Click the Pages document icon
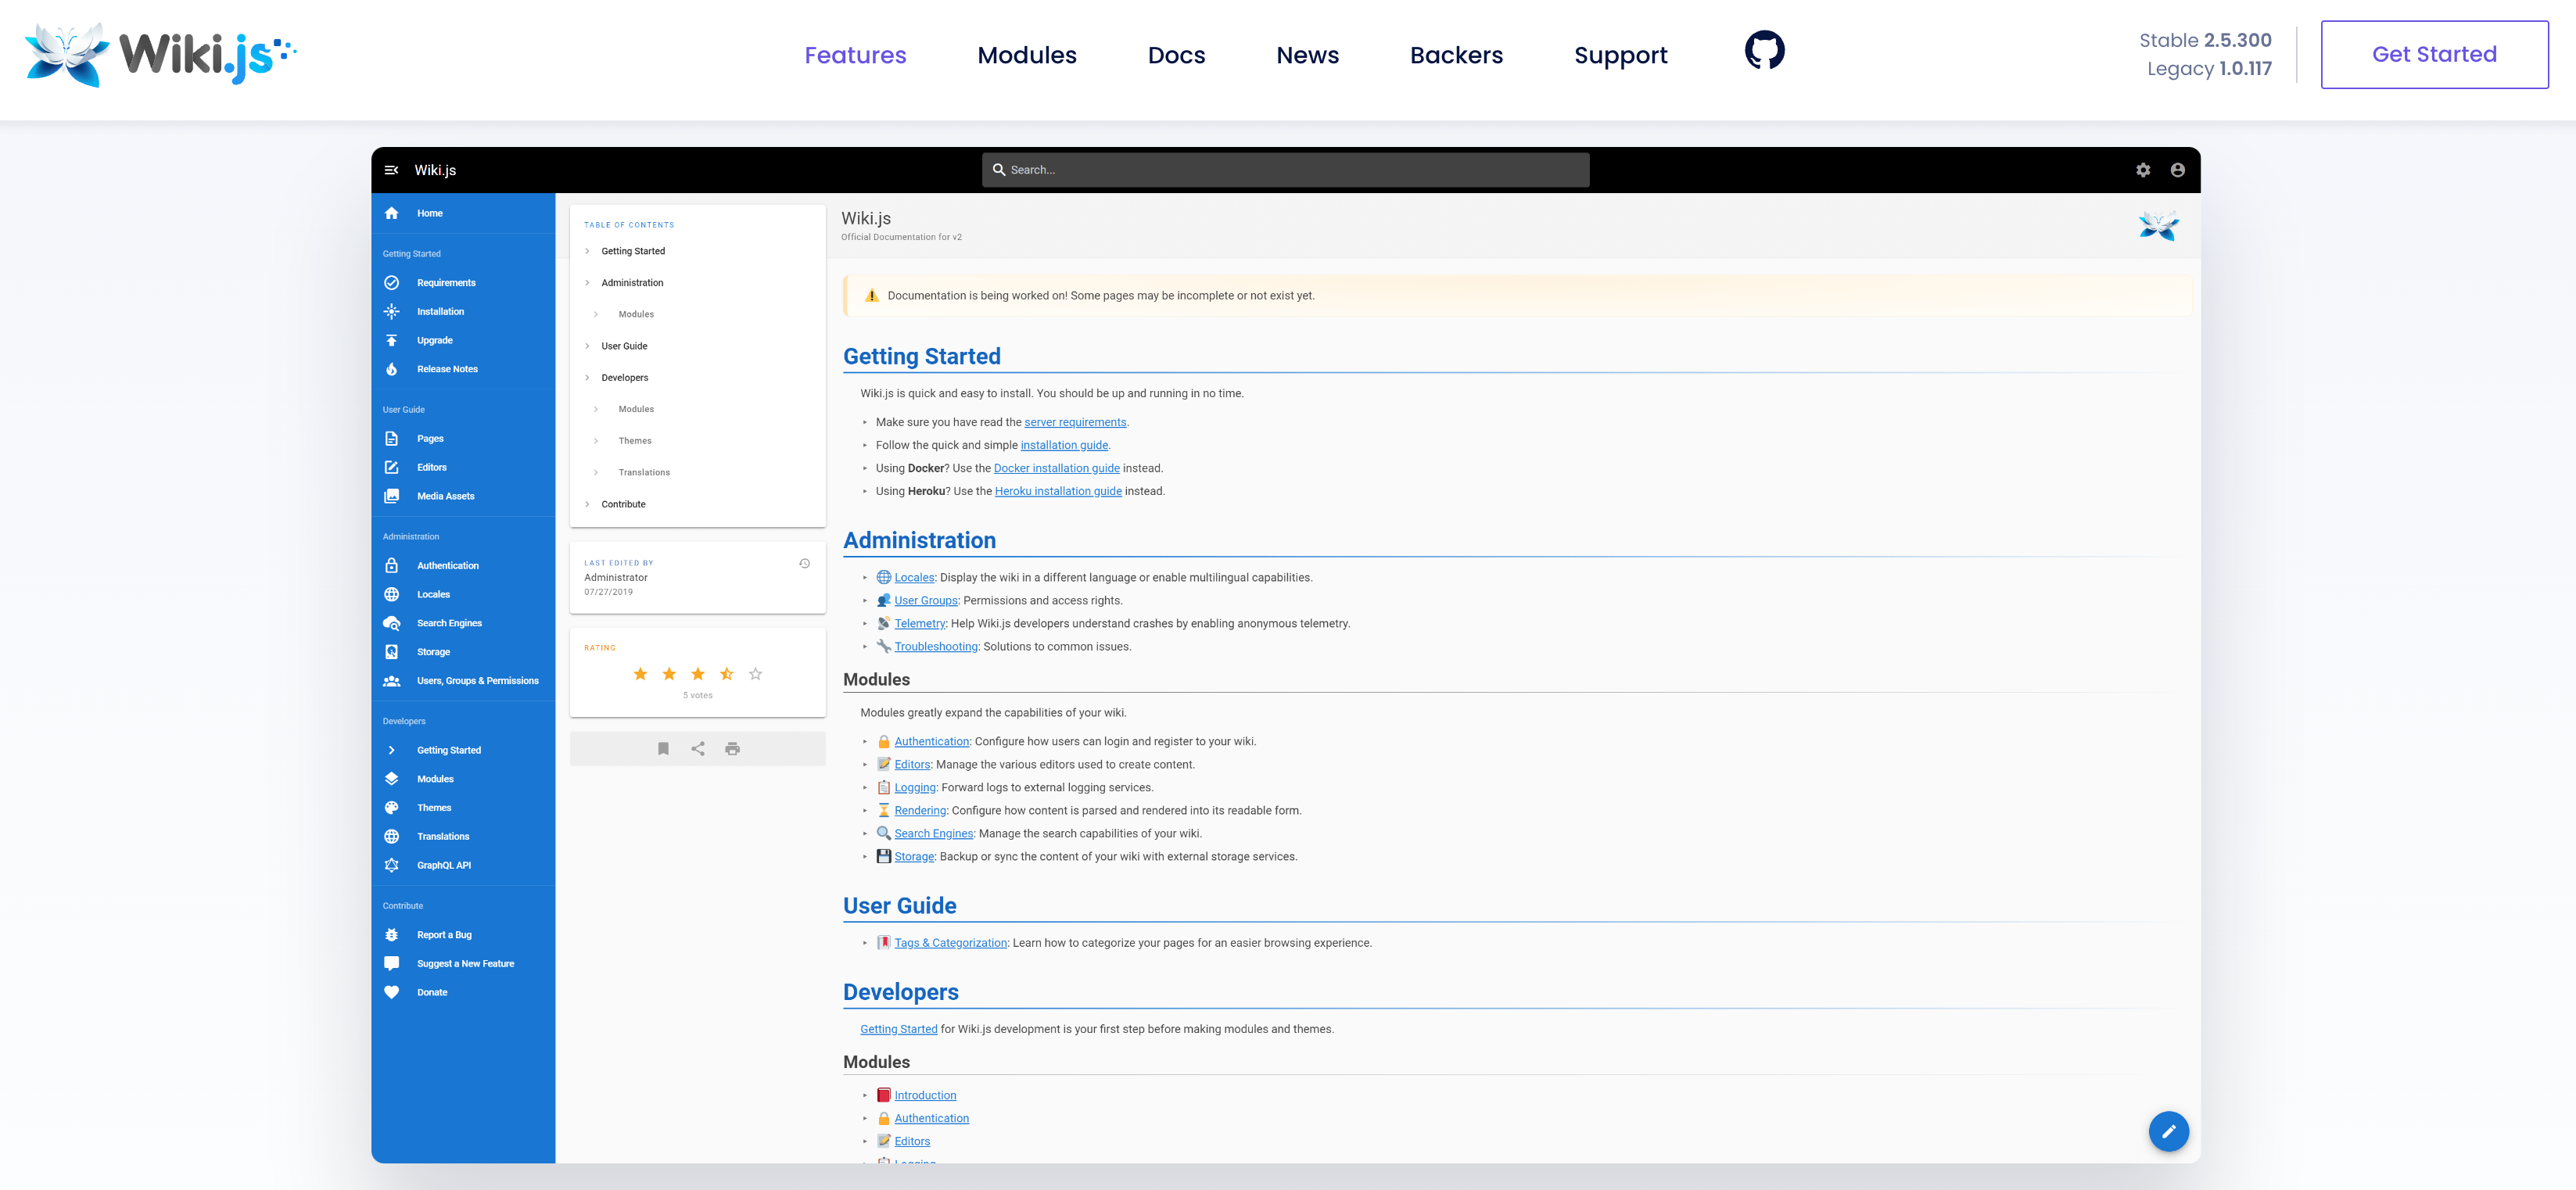 [x=391, y=439]
